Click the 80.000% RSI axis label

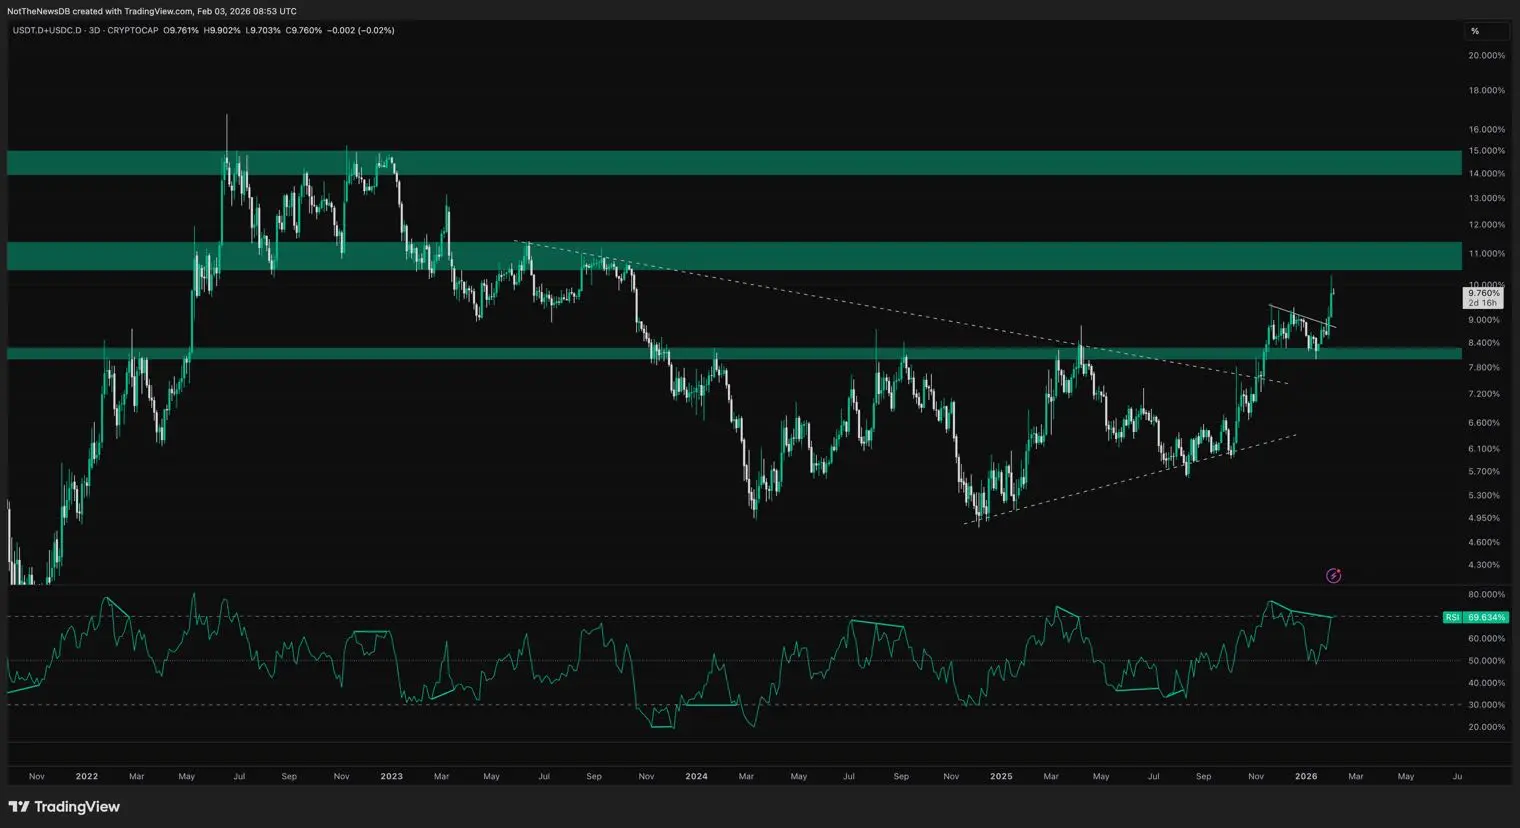point(1486,594)
